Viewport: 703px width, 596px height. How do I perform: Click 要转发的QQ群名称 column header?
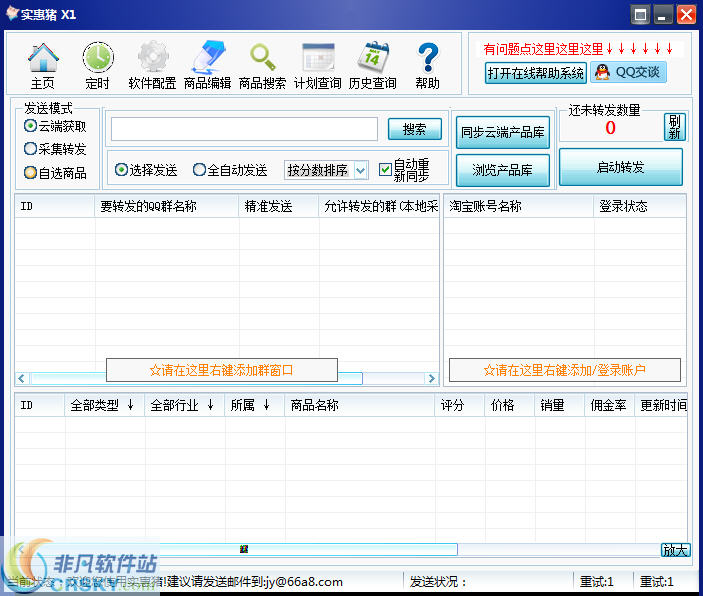pos(167,206)
